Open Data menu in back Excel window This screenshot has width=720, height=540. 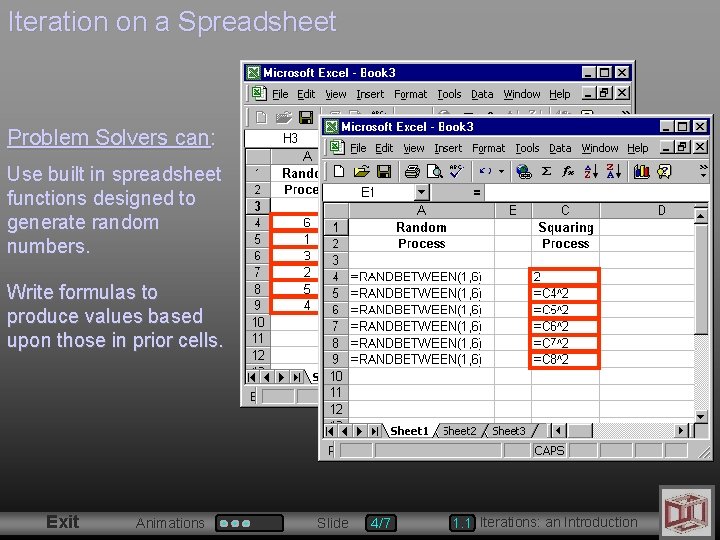click(482, 94)
